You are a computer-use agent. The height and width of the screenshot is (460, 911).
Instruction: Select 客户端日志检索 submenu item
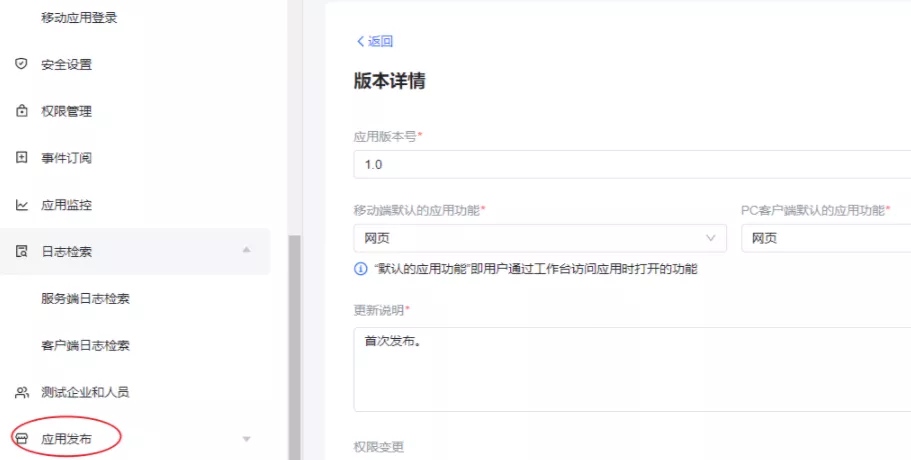(x=85, y=346)
